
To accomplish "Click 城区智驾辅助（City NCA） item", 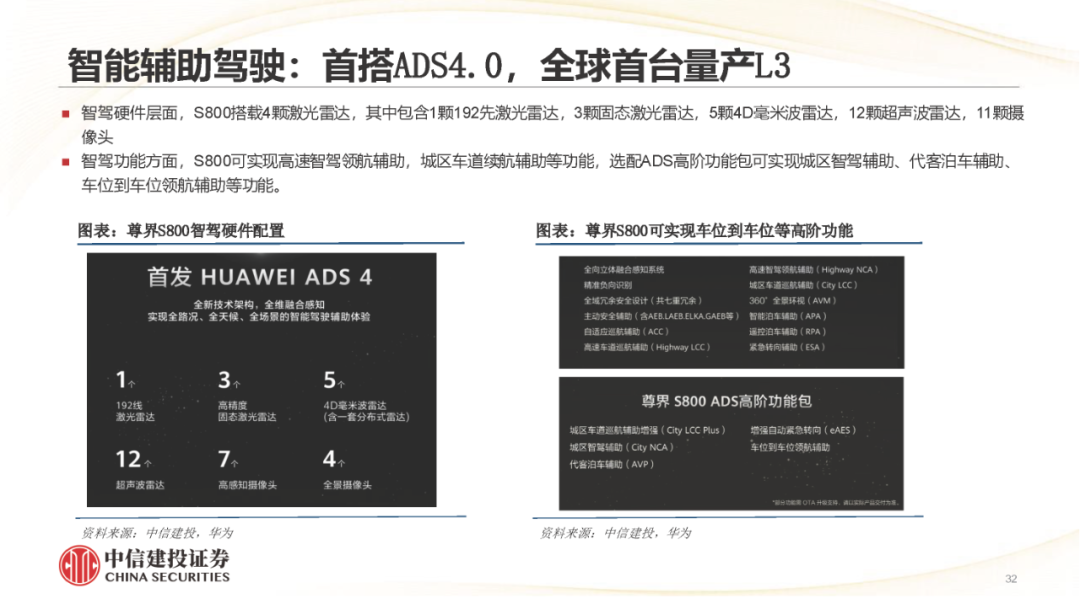I will pos(621,448).
